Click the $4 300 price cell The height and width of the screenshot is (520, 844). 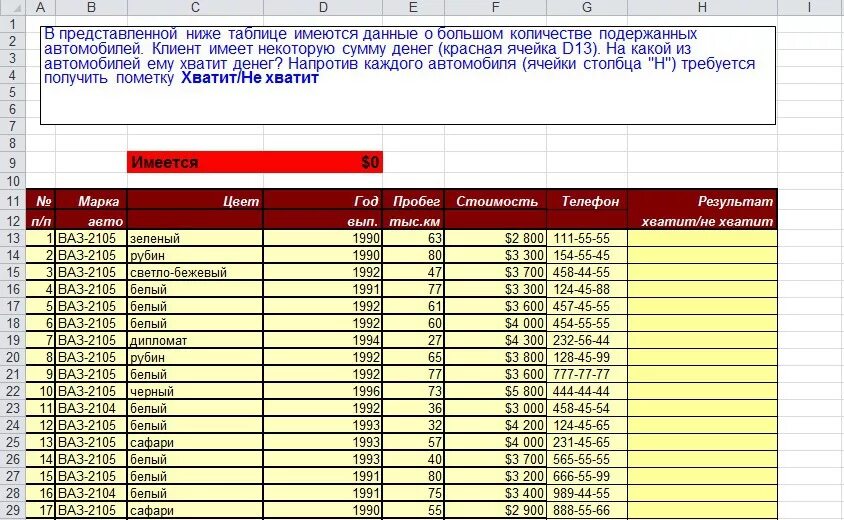495,340
